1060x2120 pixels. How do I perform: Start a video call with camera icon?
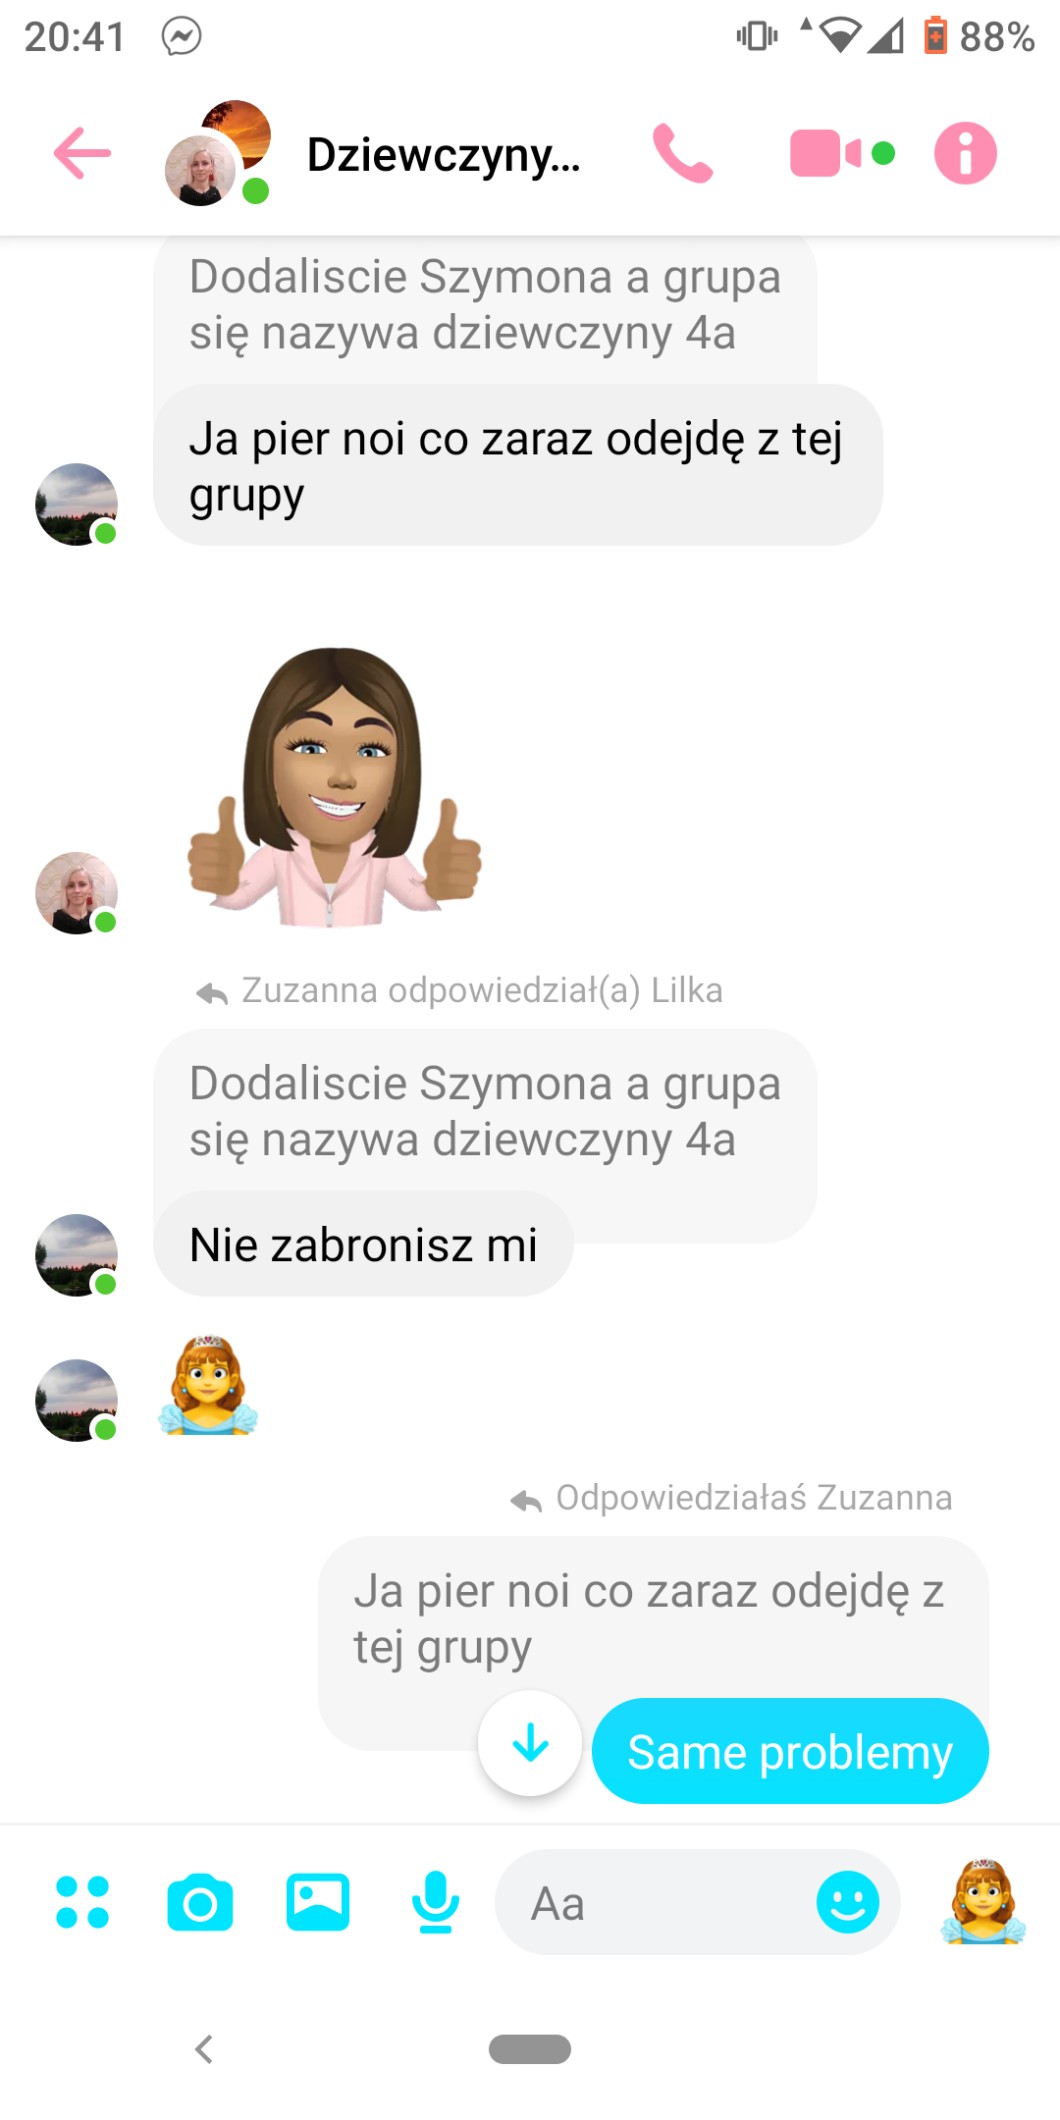[842, 153]
